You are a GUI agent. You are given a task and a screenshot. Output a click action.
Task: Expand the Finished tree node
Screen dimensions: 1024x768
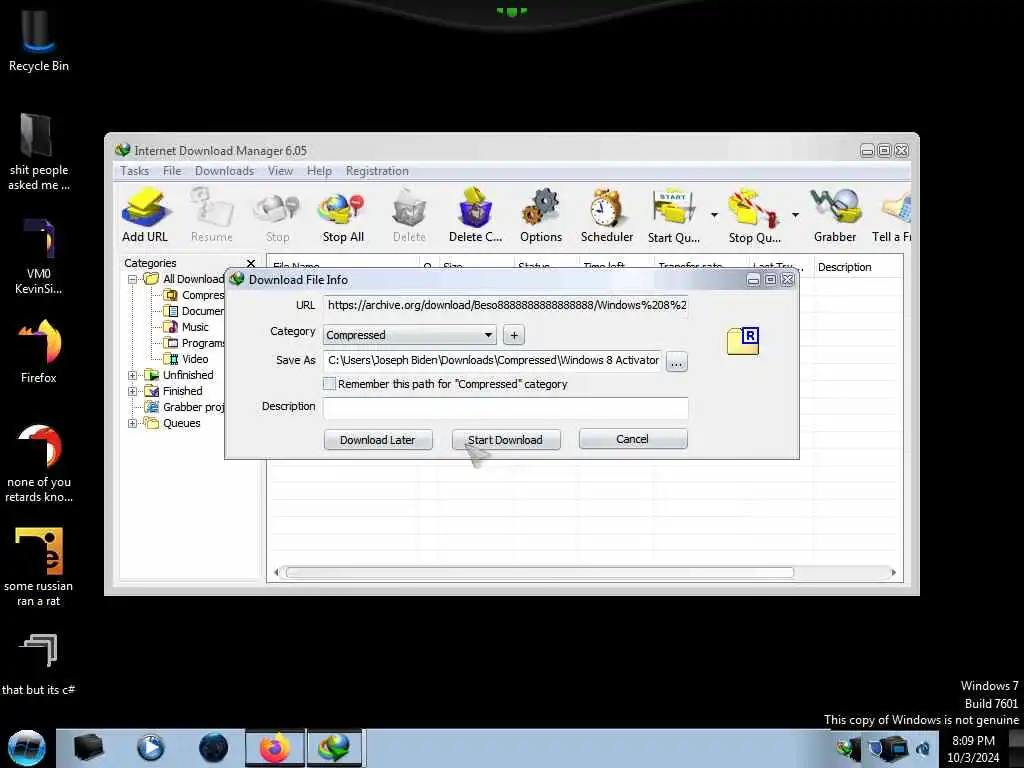point(133,391)
